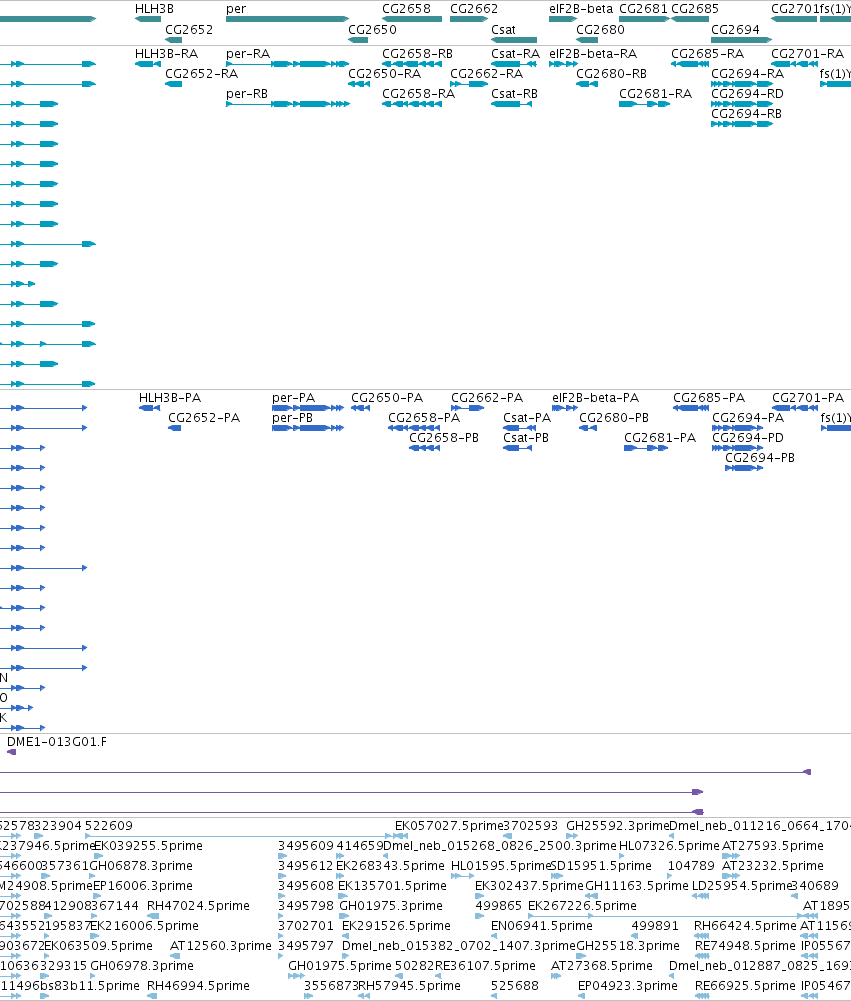Click the CG2694-RA transcript label
Image resolution: width=851 pixels, height=1001 pixels.
[x=747, y=73]
